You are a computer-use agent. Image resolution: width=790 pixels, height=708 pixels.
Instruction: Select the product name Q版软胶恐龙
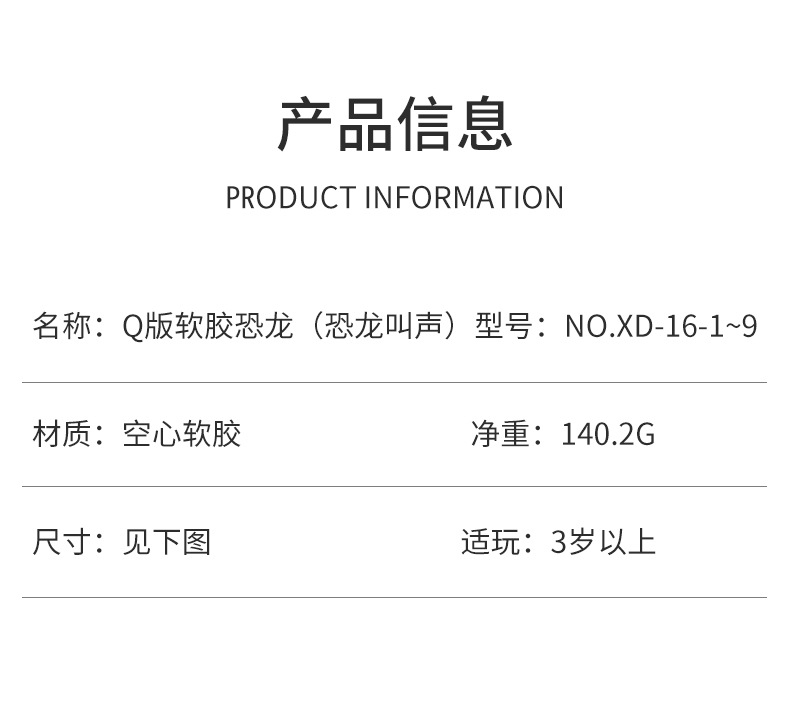click(208, 326)
